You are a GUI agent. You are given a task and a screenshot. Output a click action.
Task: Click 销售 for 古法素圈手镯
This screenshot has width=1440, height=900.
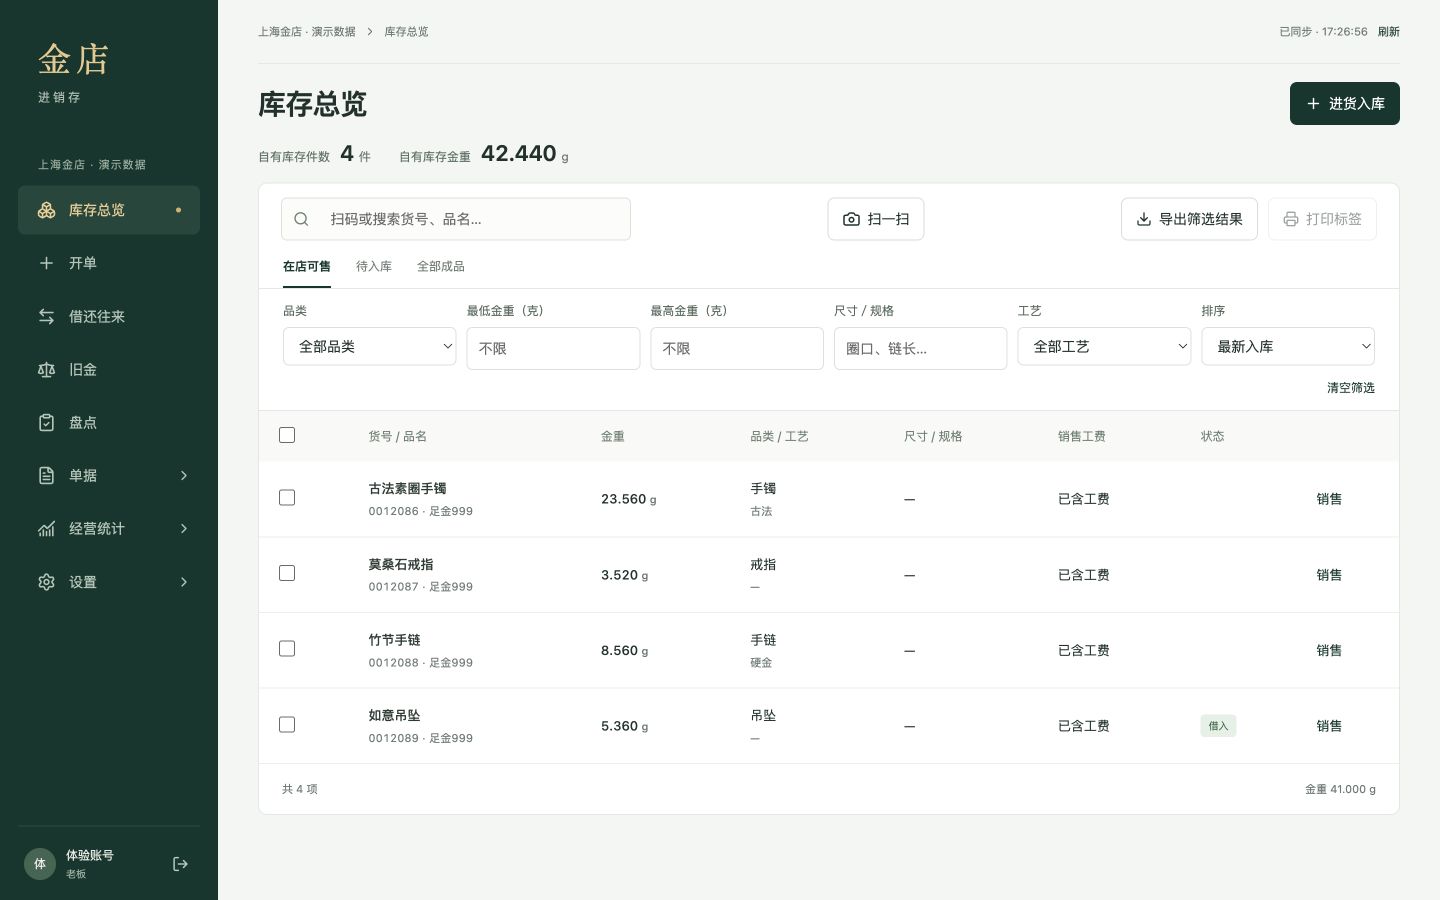[x=1329, y=499]
